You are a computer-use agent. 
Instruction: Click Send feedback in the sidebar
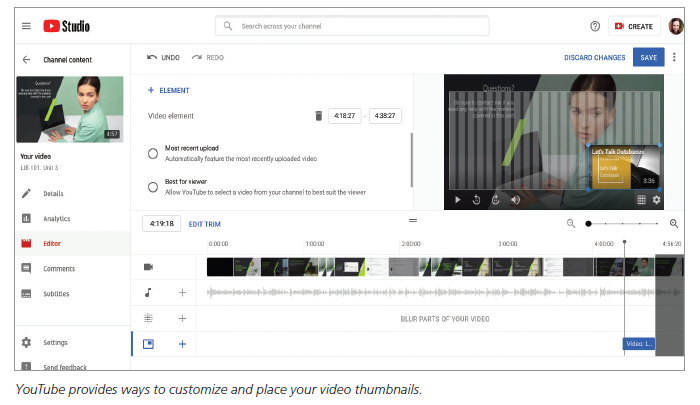65,367
